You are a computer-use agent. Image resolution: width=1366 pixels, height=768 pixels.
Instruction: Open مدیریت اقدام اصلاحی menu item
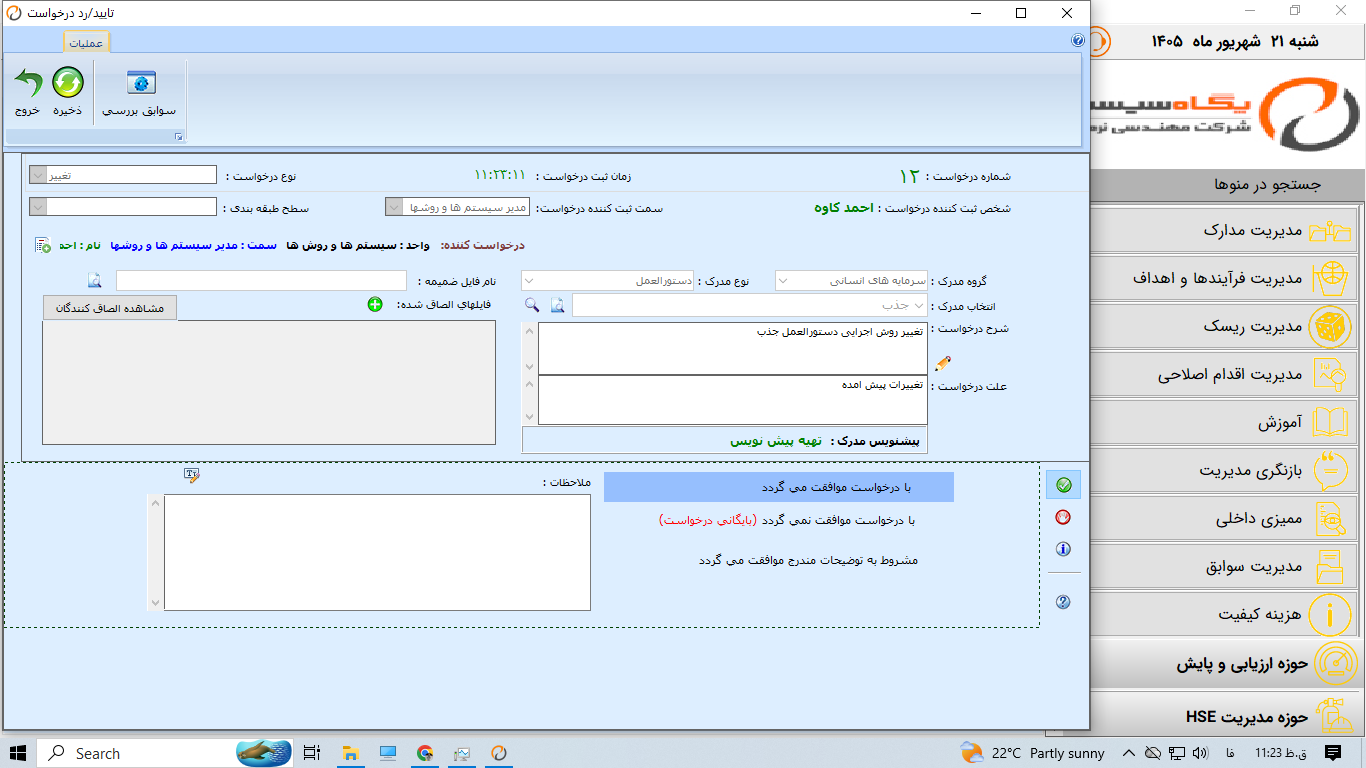click(x=1224, y=375)
